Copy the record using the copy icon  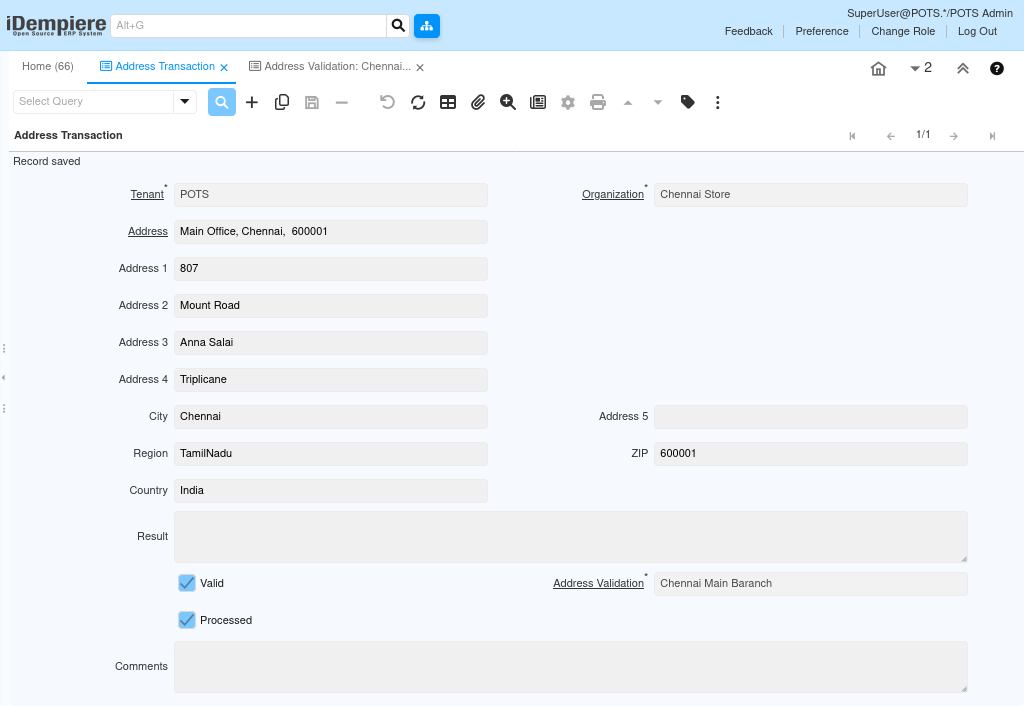click(x=282, y=102)
